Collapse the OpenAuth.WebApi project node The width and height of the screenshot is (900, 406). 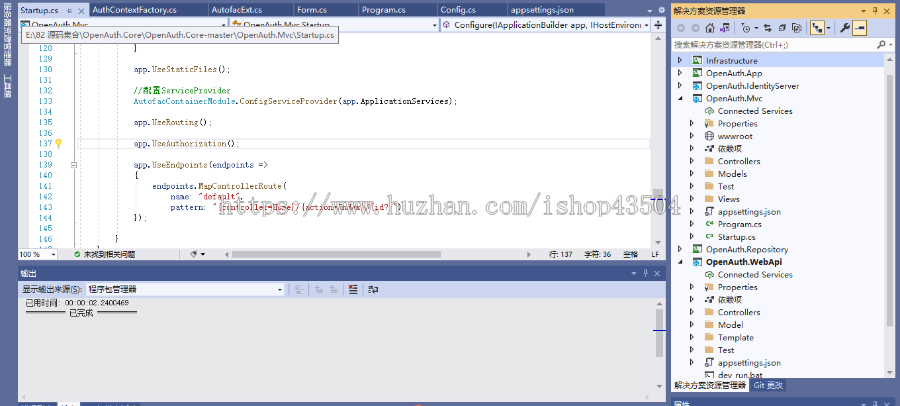click(680, 262)
